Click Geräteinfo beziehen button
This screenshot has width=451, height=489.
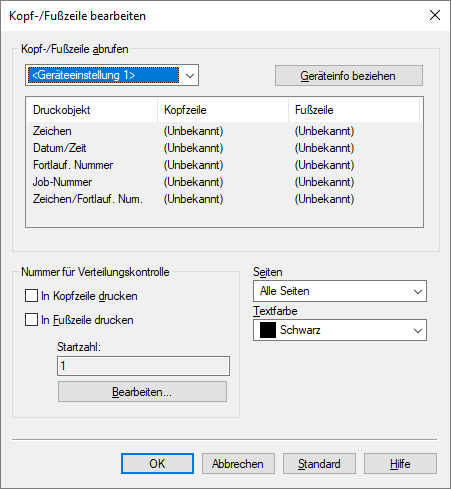coord(349,76)
